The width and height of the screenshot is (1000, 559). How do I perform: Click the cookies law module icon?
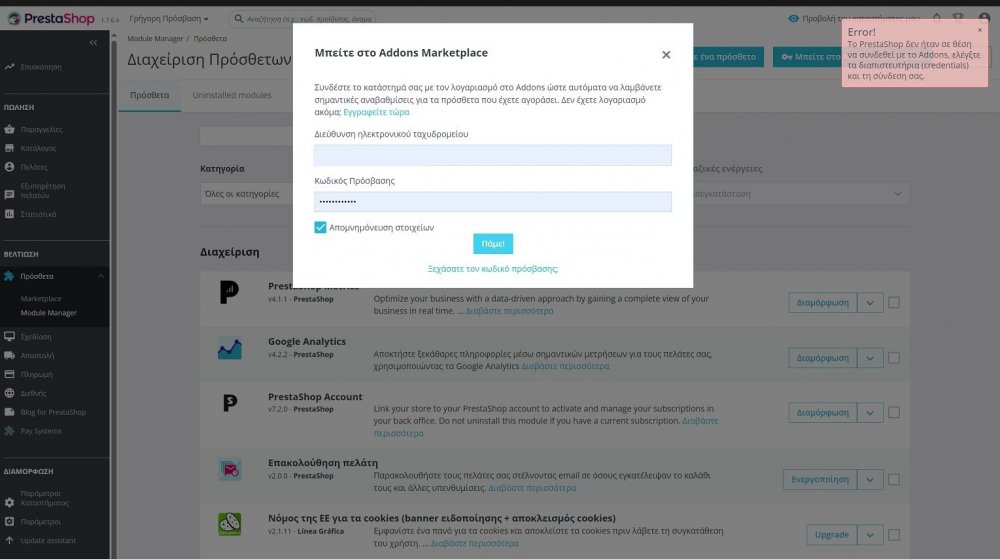(x=230, y=524)
